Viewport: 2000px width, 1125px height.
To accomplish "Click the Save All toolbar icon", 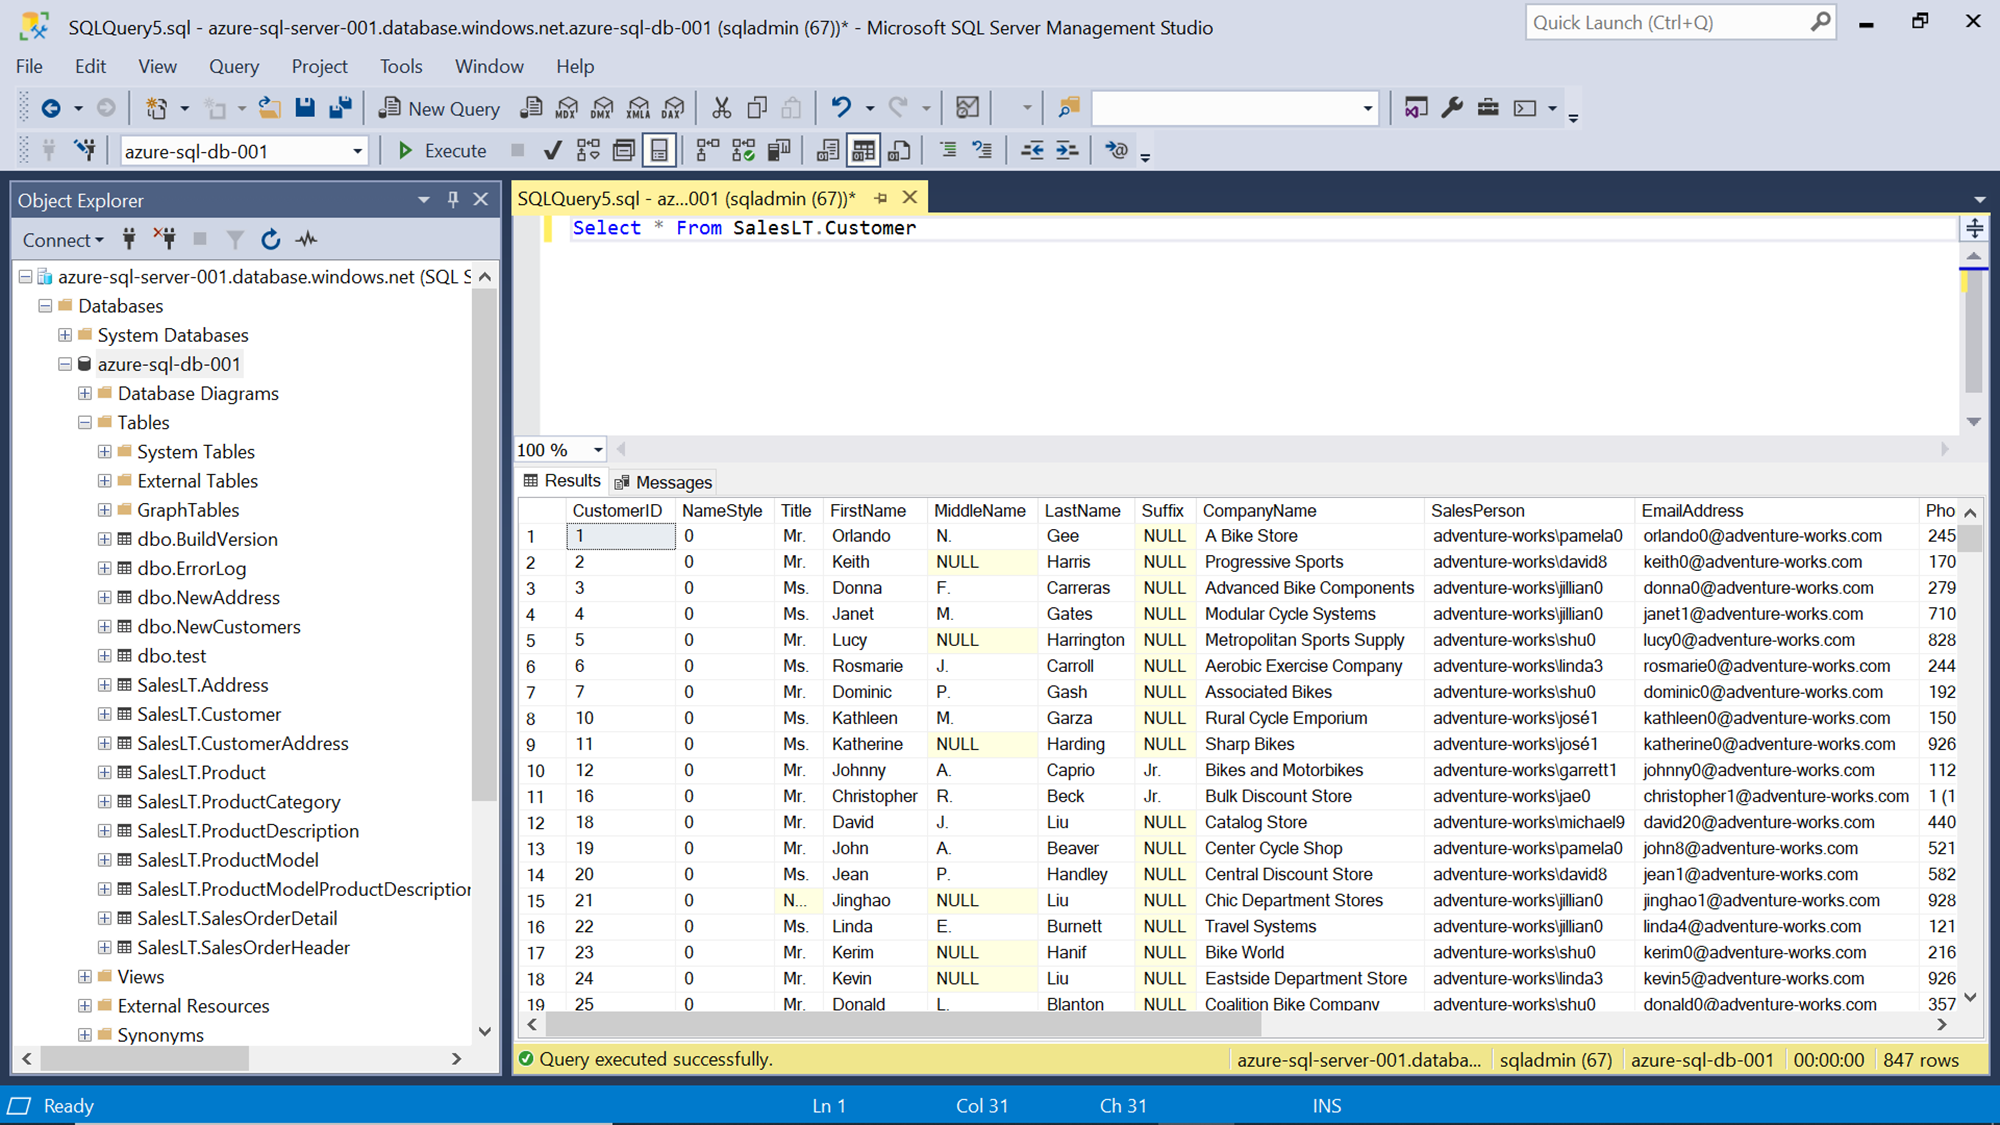I will 340,108.
